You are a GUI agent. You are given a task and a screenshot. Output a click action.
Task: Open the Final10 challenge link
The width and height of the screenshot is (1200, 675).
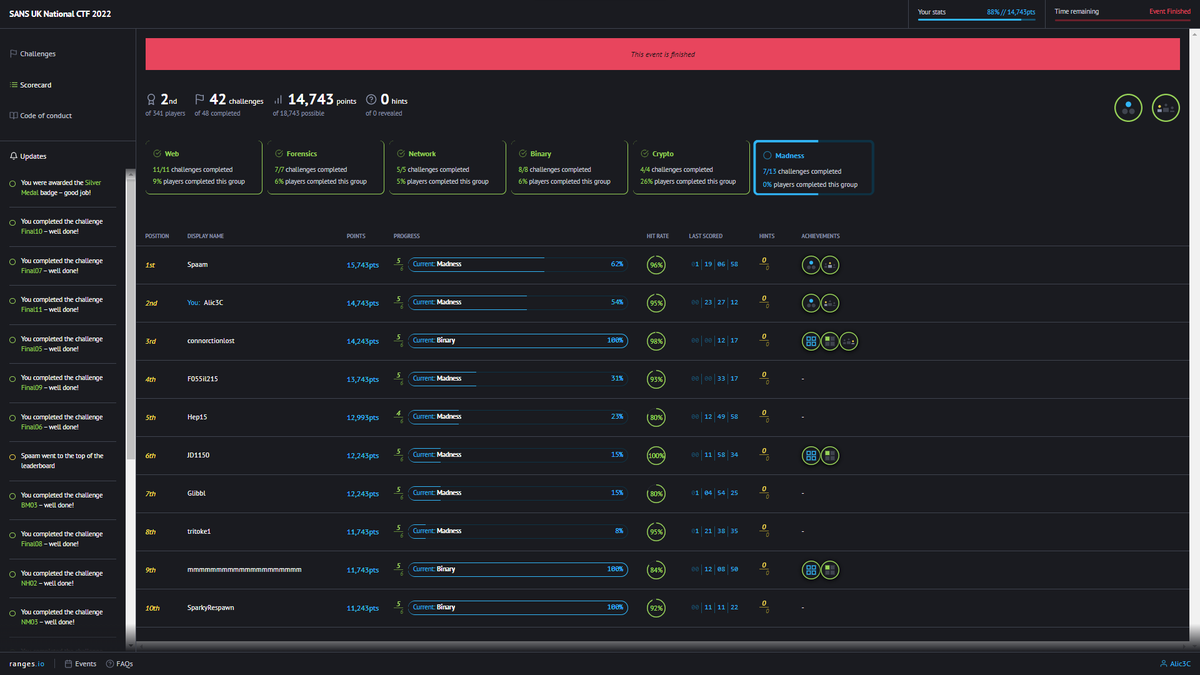(x=32, y=232)
